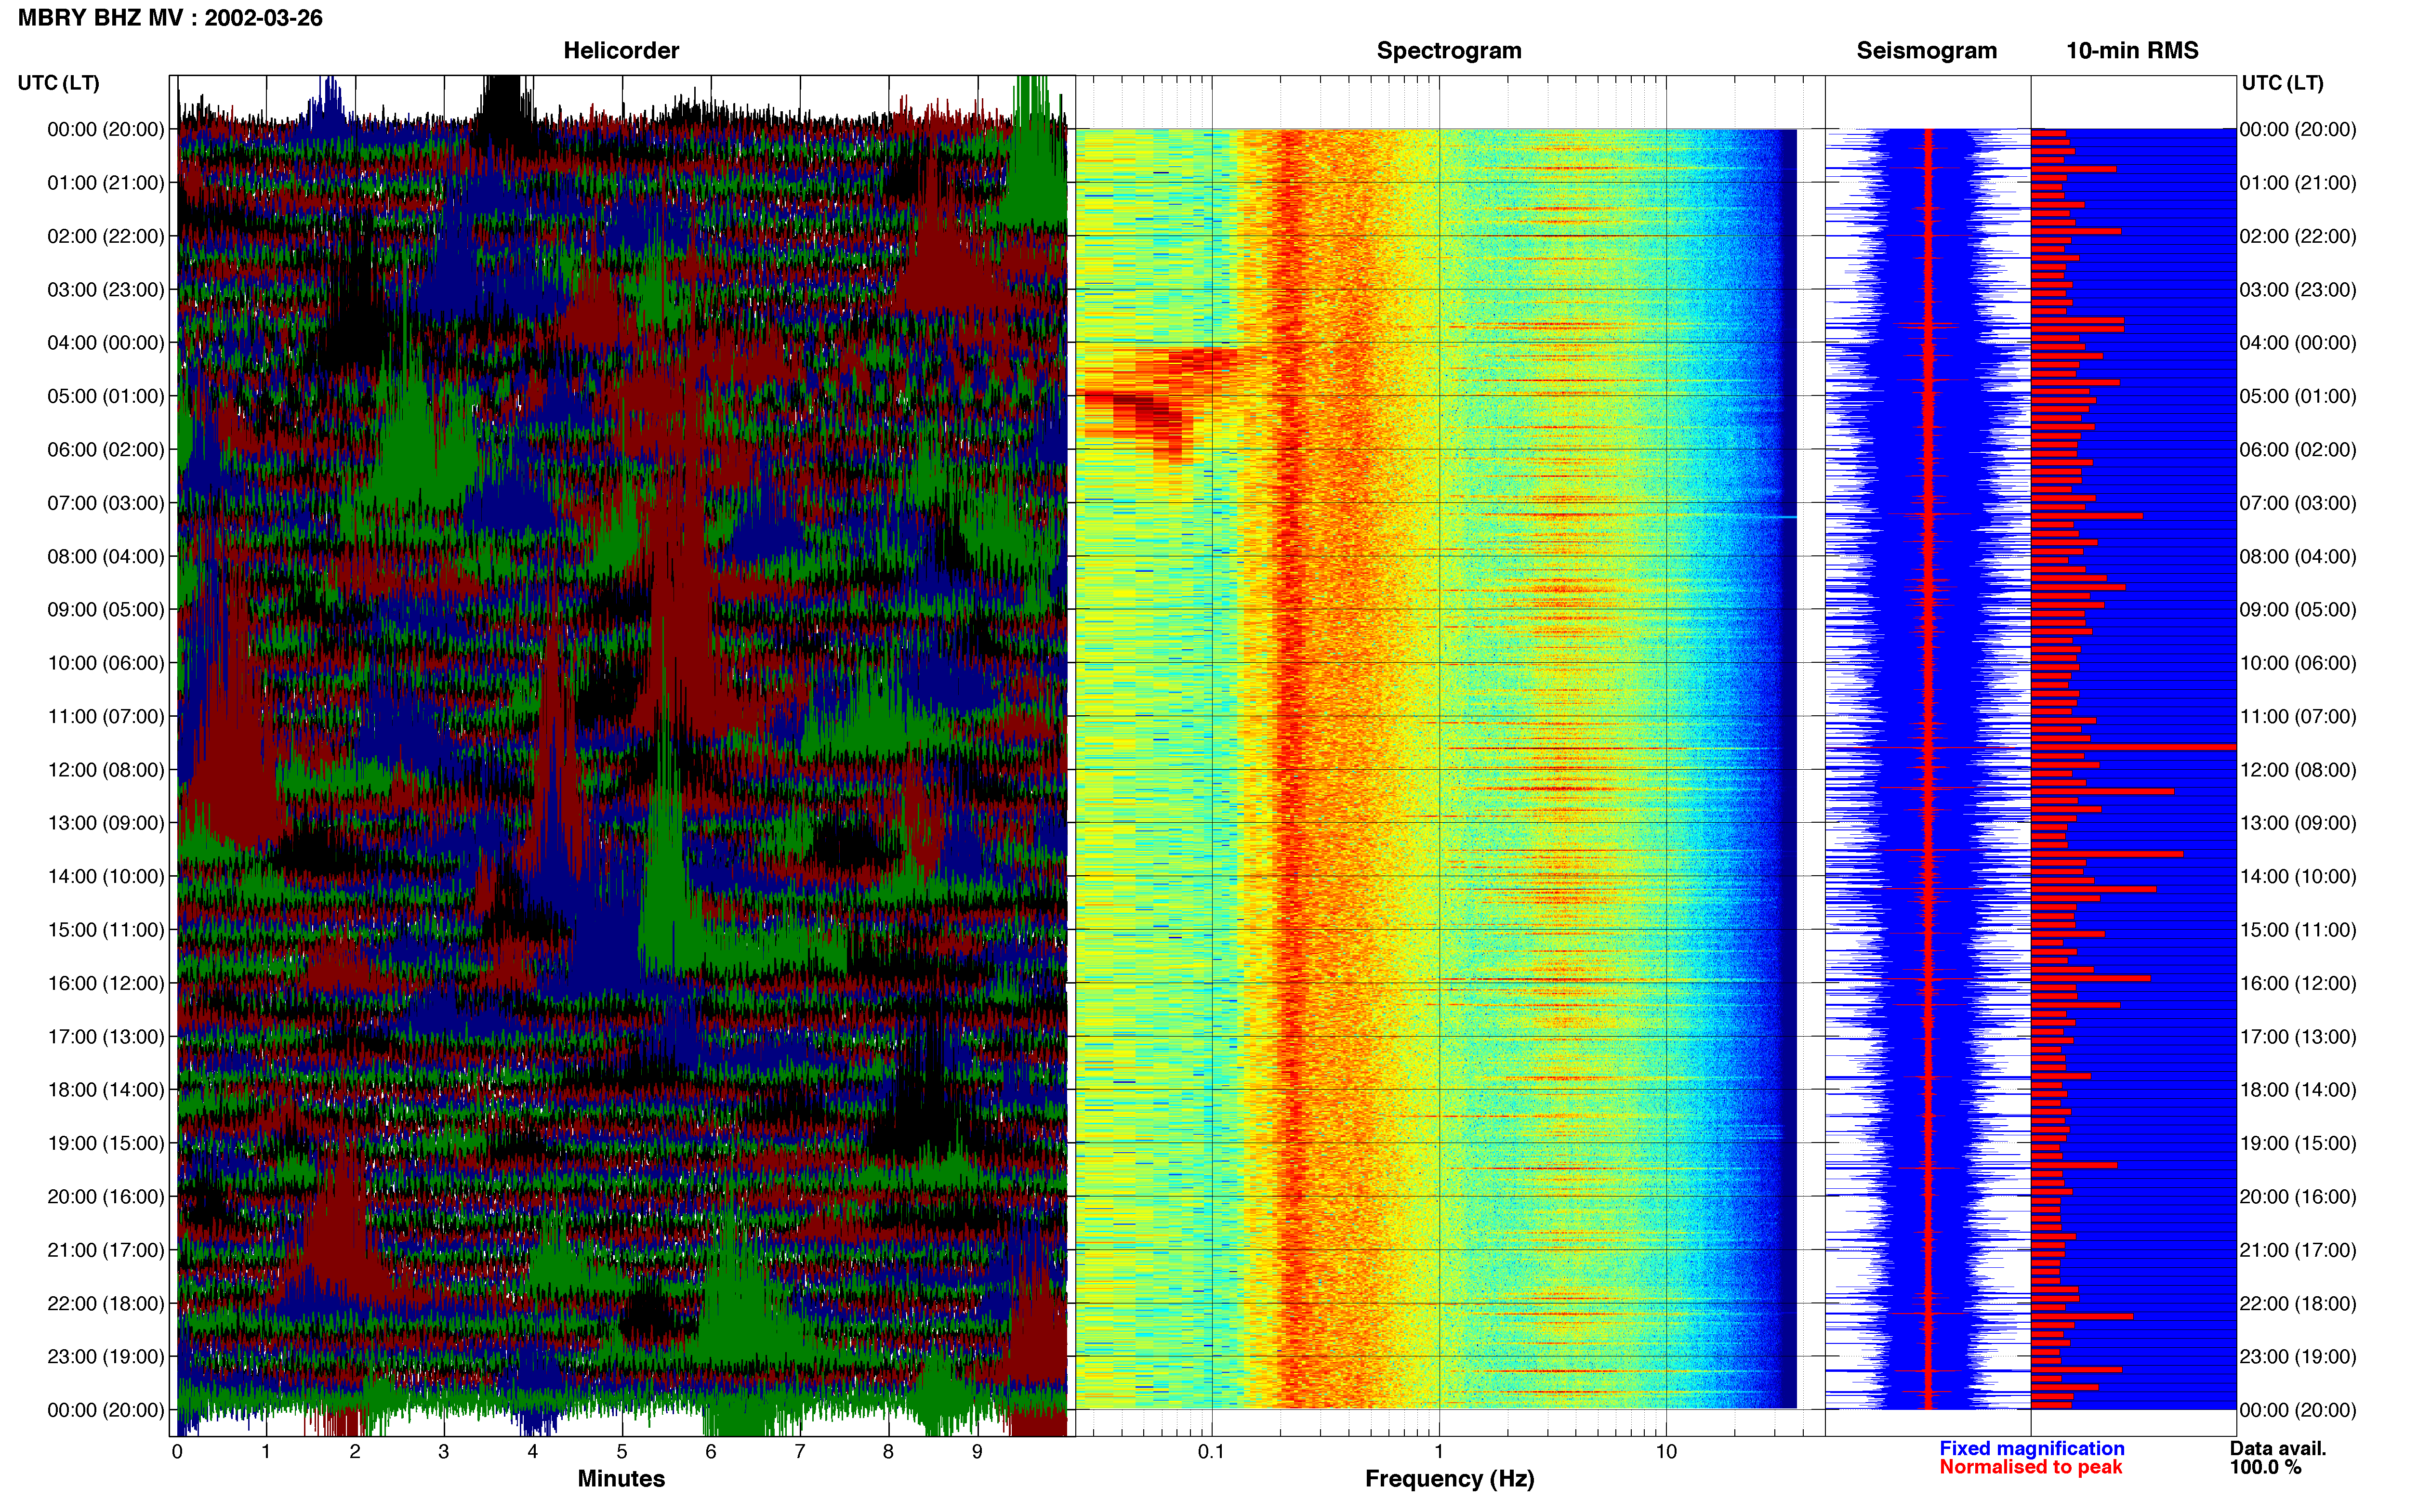This screenshot has height=1512, width=2418.
Task: Click the red normalised trace in the Seismogram
Action: 1928,768
